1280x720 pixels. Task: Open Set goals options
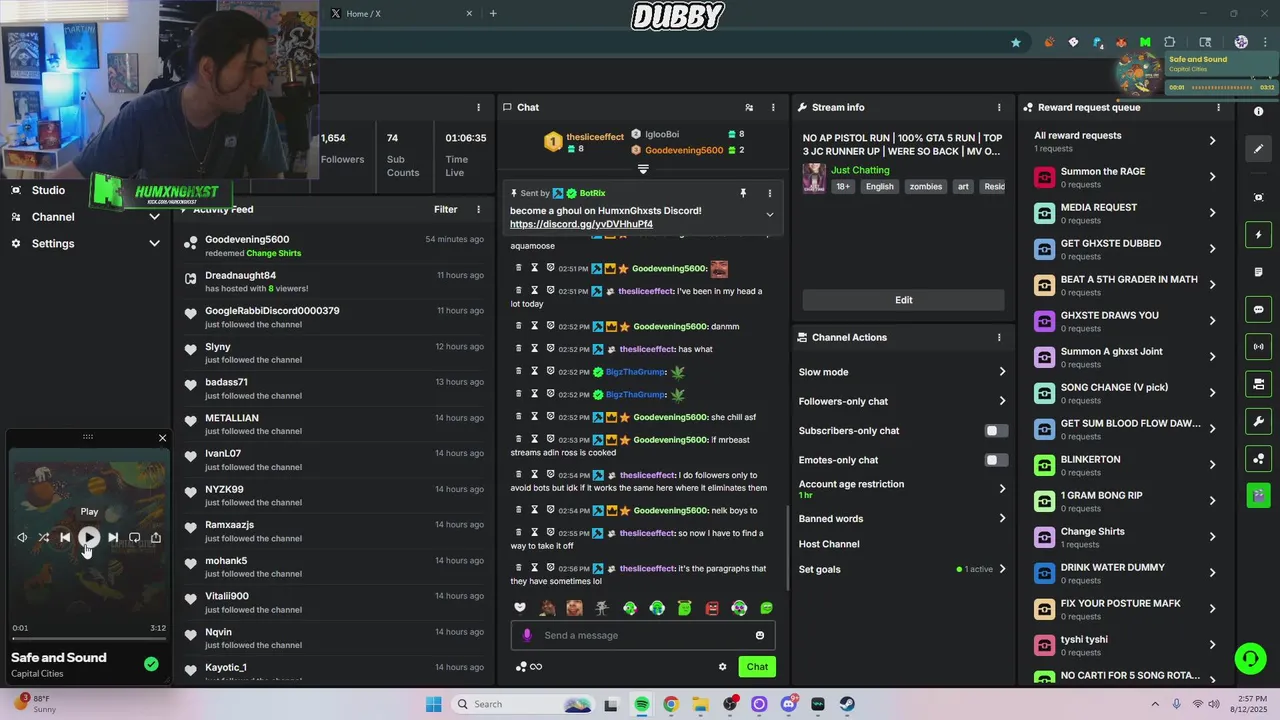pyautogui.click(x=903, y=569)
